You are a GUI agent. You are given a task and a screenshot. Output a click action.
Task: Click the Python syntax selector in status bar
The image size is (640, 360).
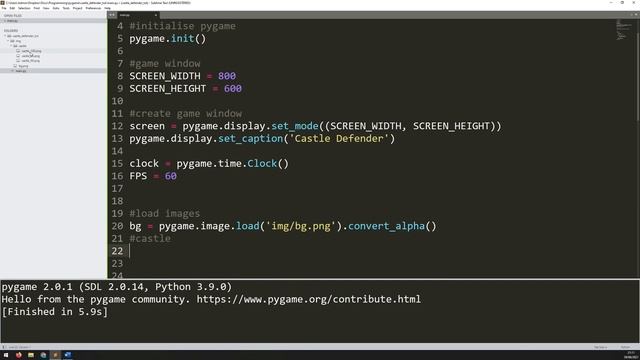(625, 347)
